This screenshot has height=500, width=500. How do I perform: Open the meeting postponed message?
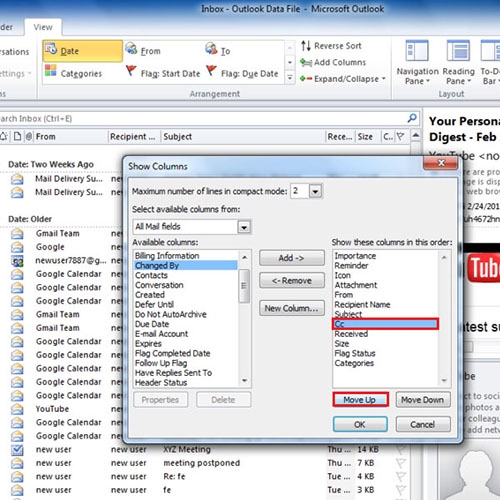pyautogui.click(x=201, y=463)
